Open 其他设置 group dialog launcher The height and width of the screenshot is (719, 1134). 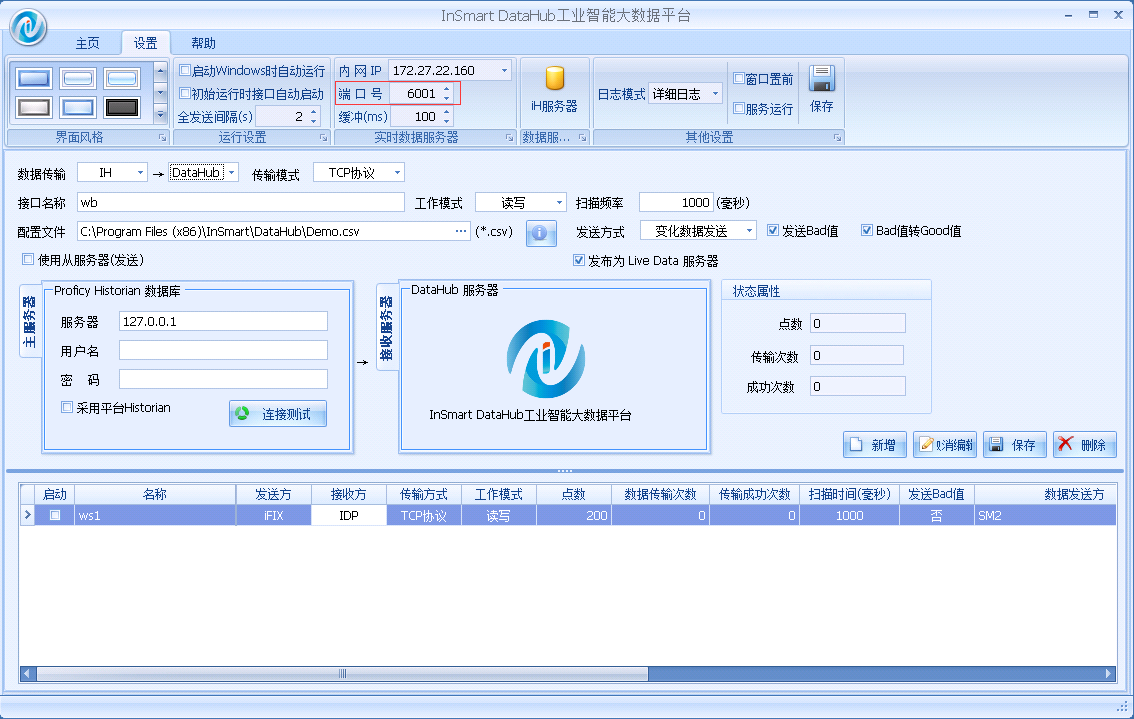(x=837, y=137)
